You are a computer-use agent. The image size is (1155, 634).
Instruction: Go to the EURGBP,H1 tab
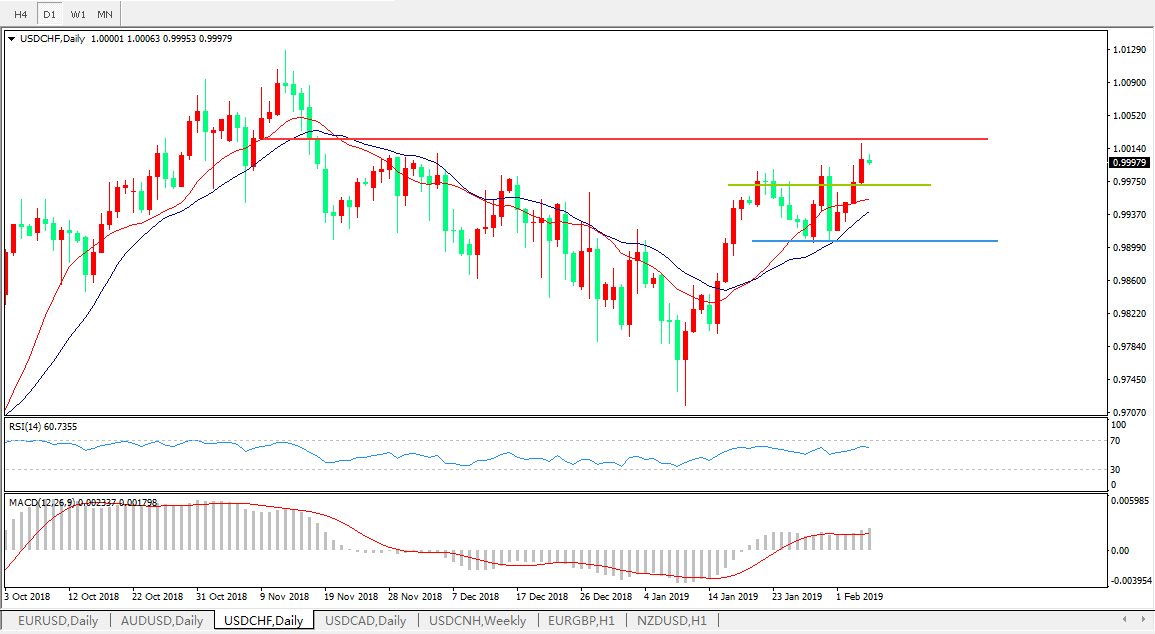tap(580, 621)
